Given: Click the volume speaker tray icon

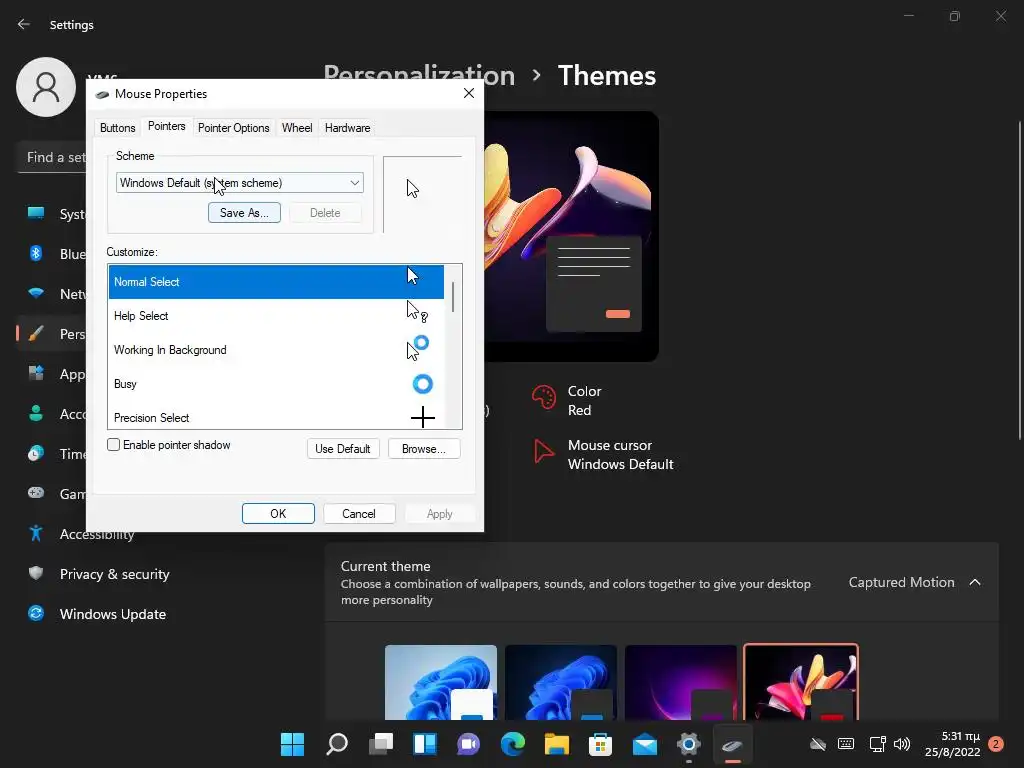Looking at the screenshot, I should point(902,744).
